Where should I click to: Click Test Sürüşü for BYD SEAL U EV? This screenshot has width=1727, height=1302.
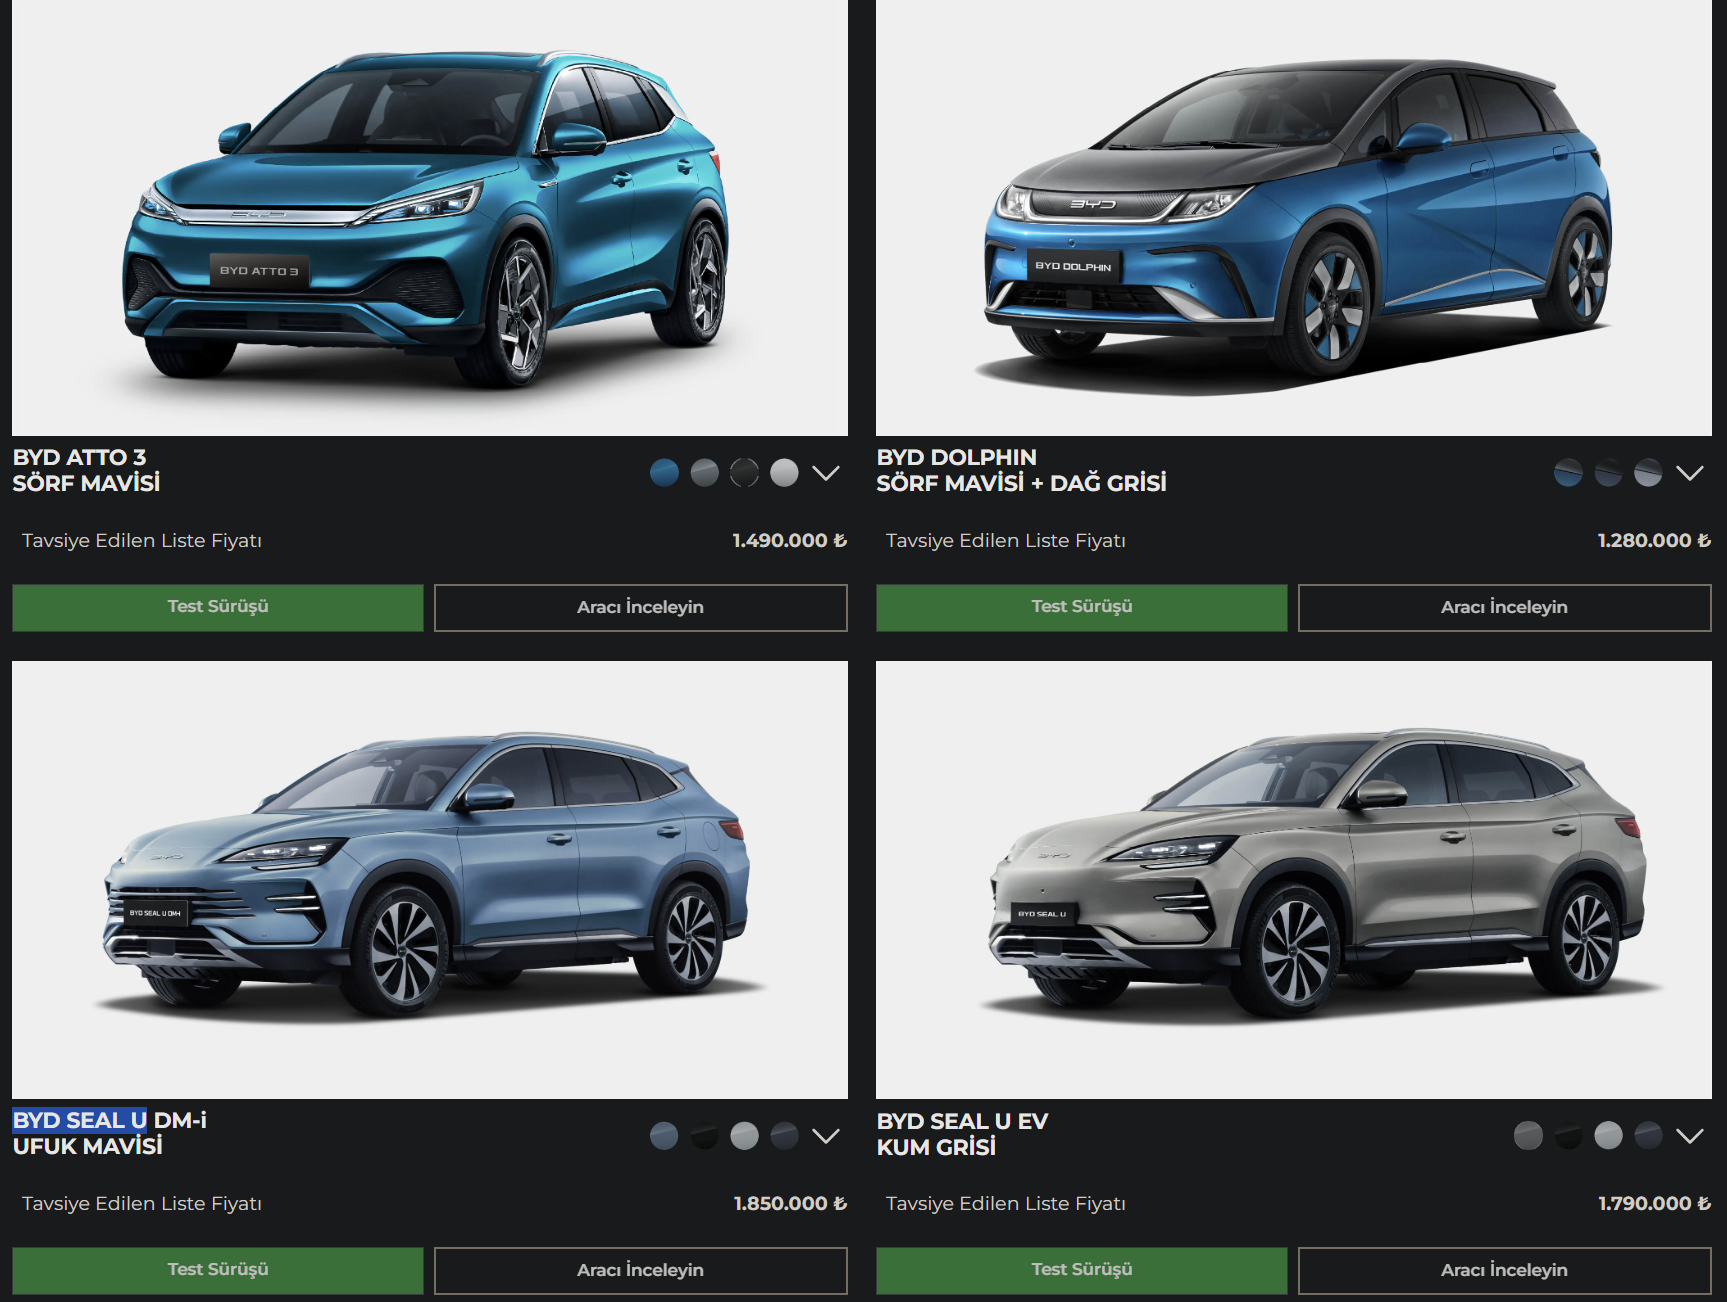[x=1082, y=1270]
